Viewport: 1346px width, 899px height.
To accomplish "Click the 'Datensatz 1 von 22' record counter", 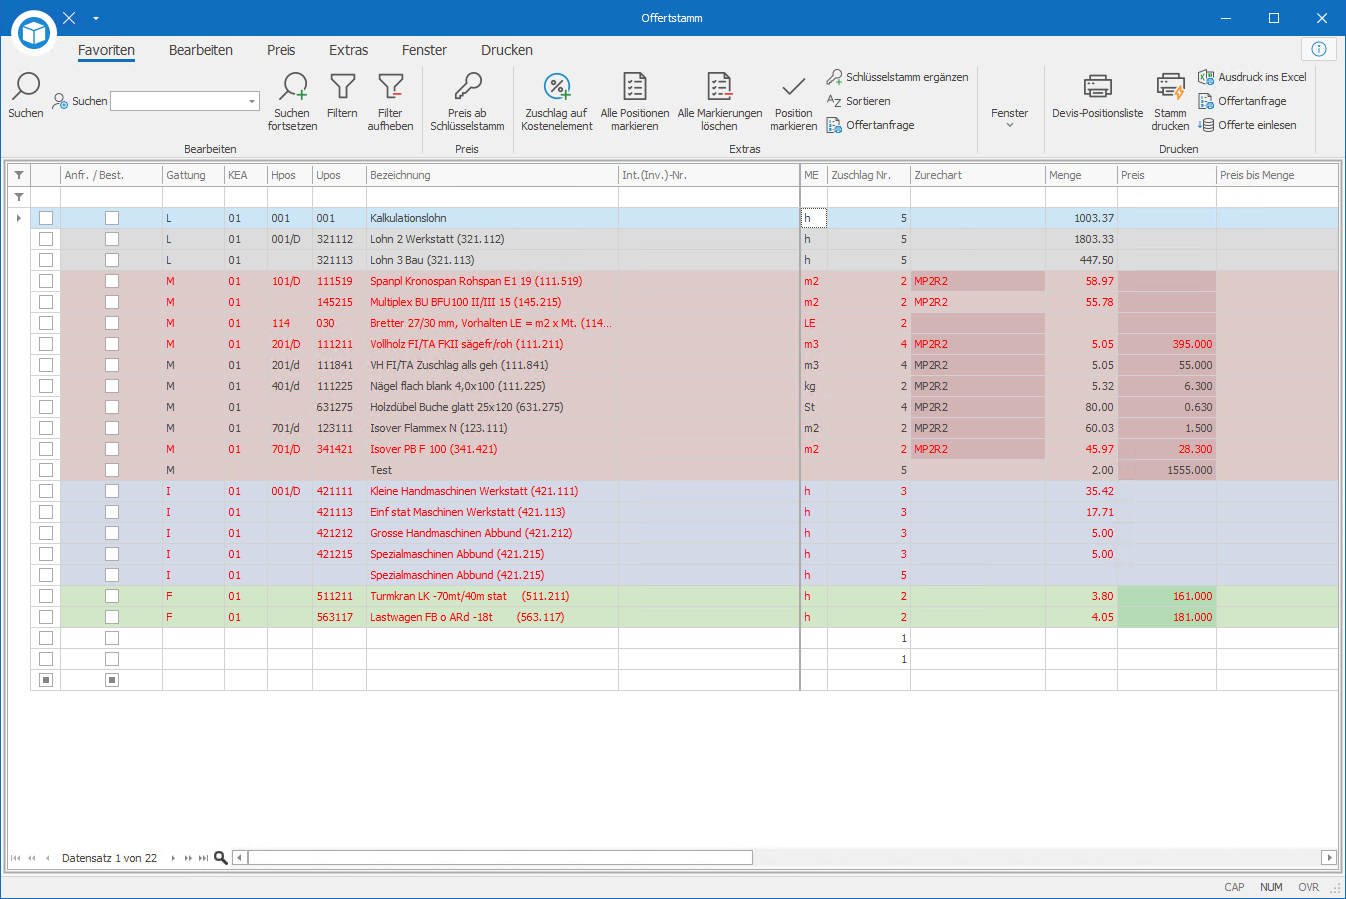I will click(x=109, y=858).
